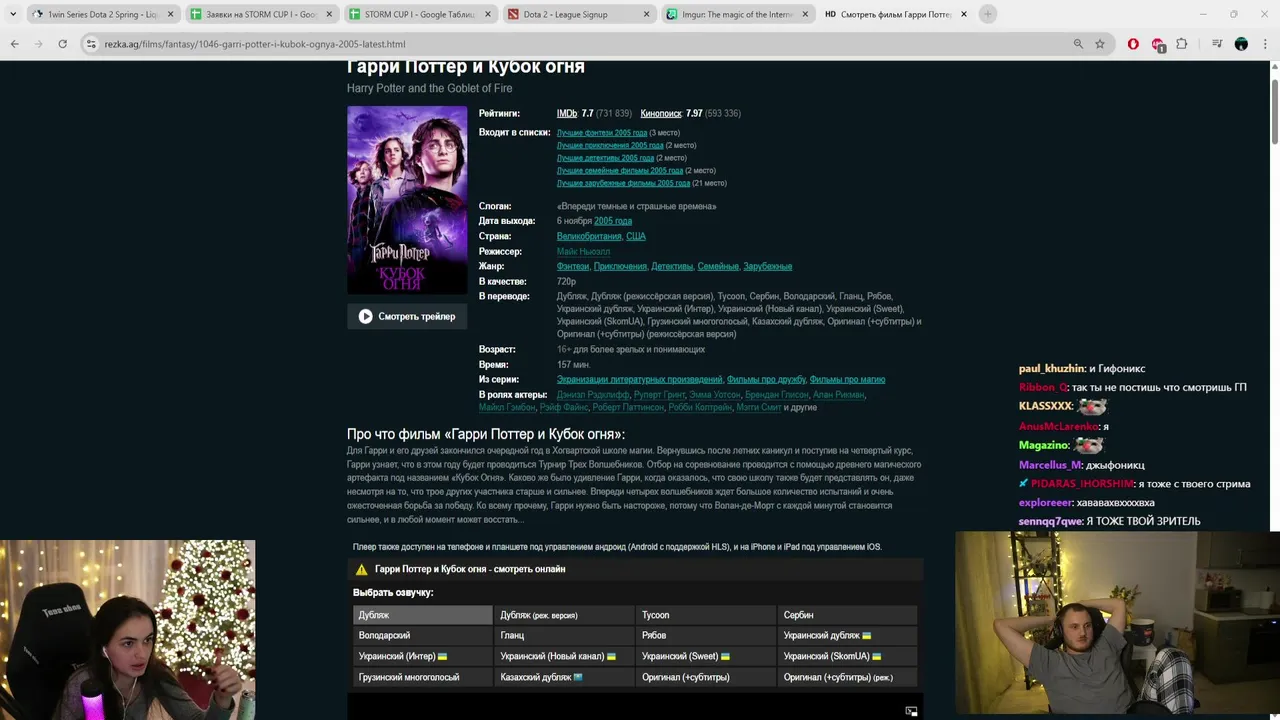1280x720 pixels.
Task: Select the Сербин voiceover
Action: pyautogui.click(x=848, y=615)
